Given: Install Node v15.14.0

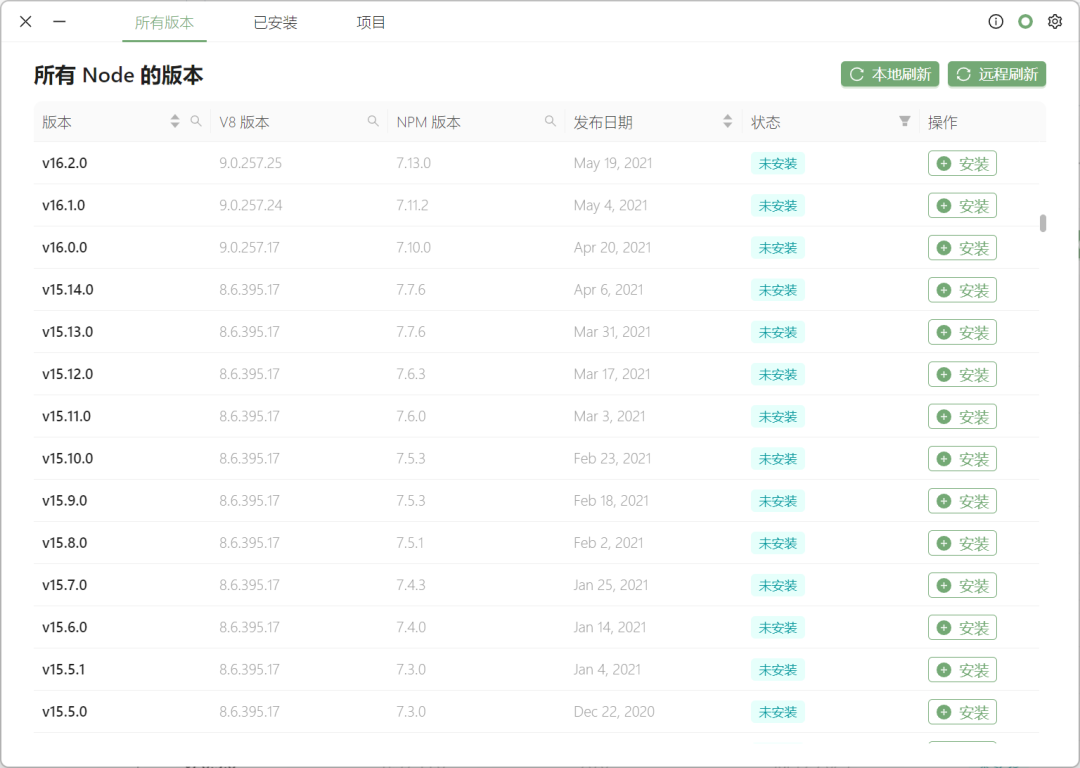Looking at the screenshot, I should [962, 290].
